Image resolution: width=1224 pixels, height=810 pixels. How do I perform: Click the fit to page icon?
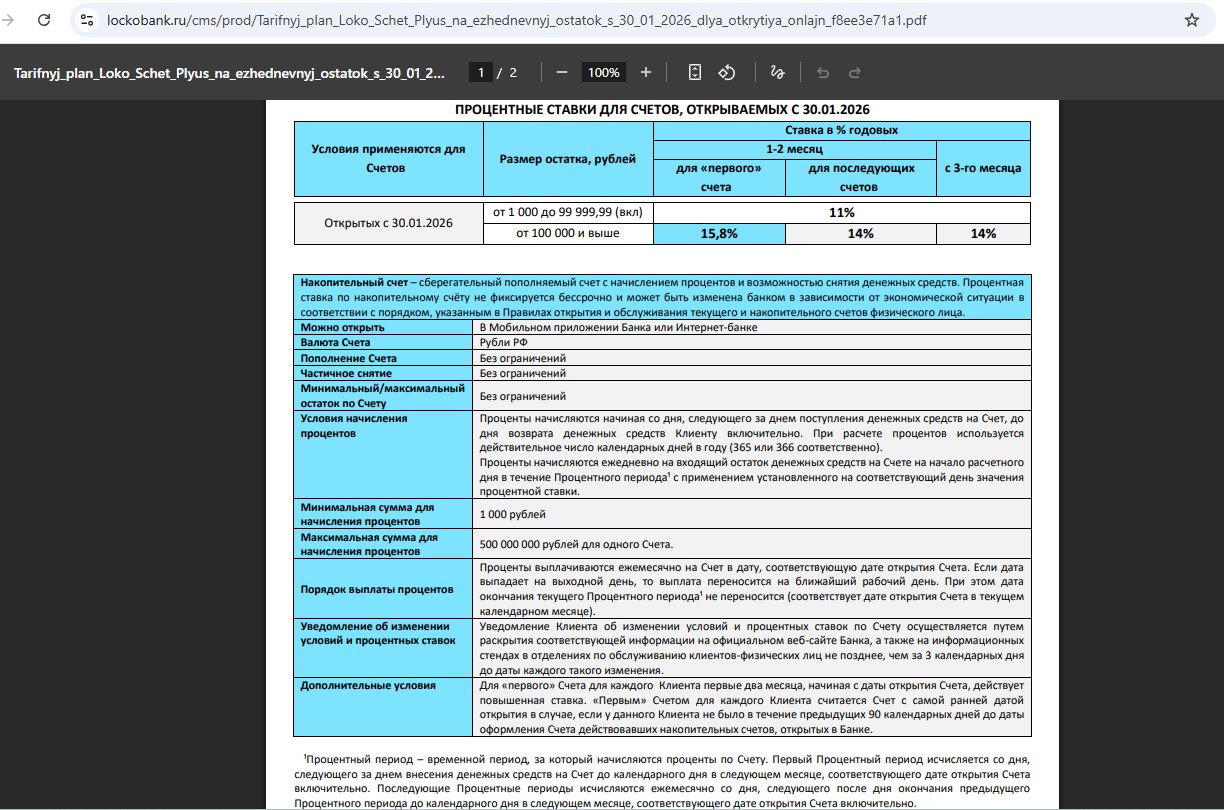click(695, 72)
